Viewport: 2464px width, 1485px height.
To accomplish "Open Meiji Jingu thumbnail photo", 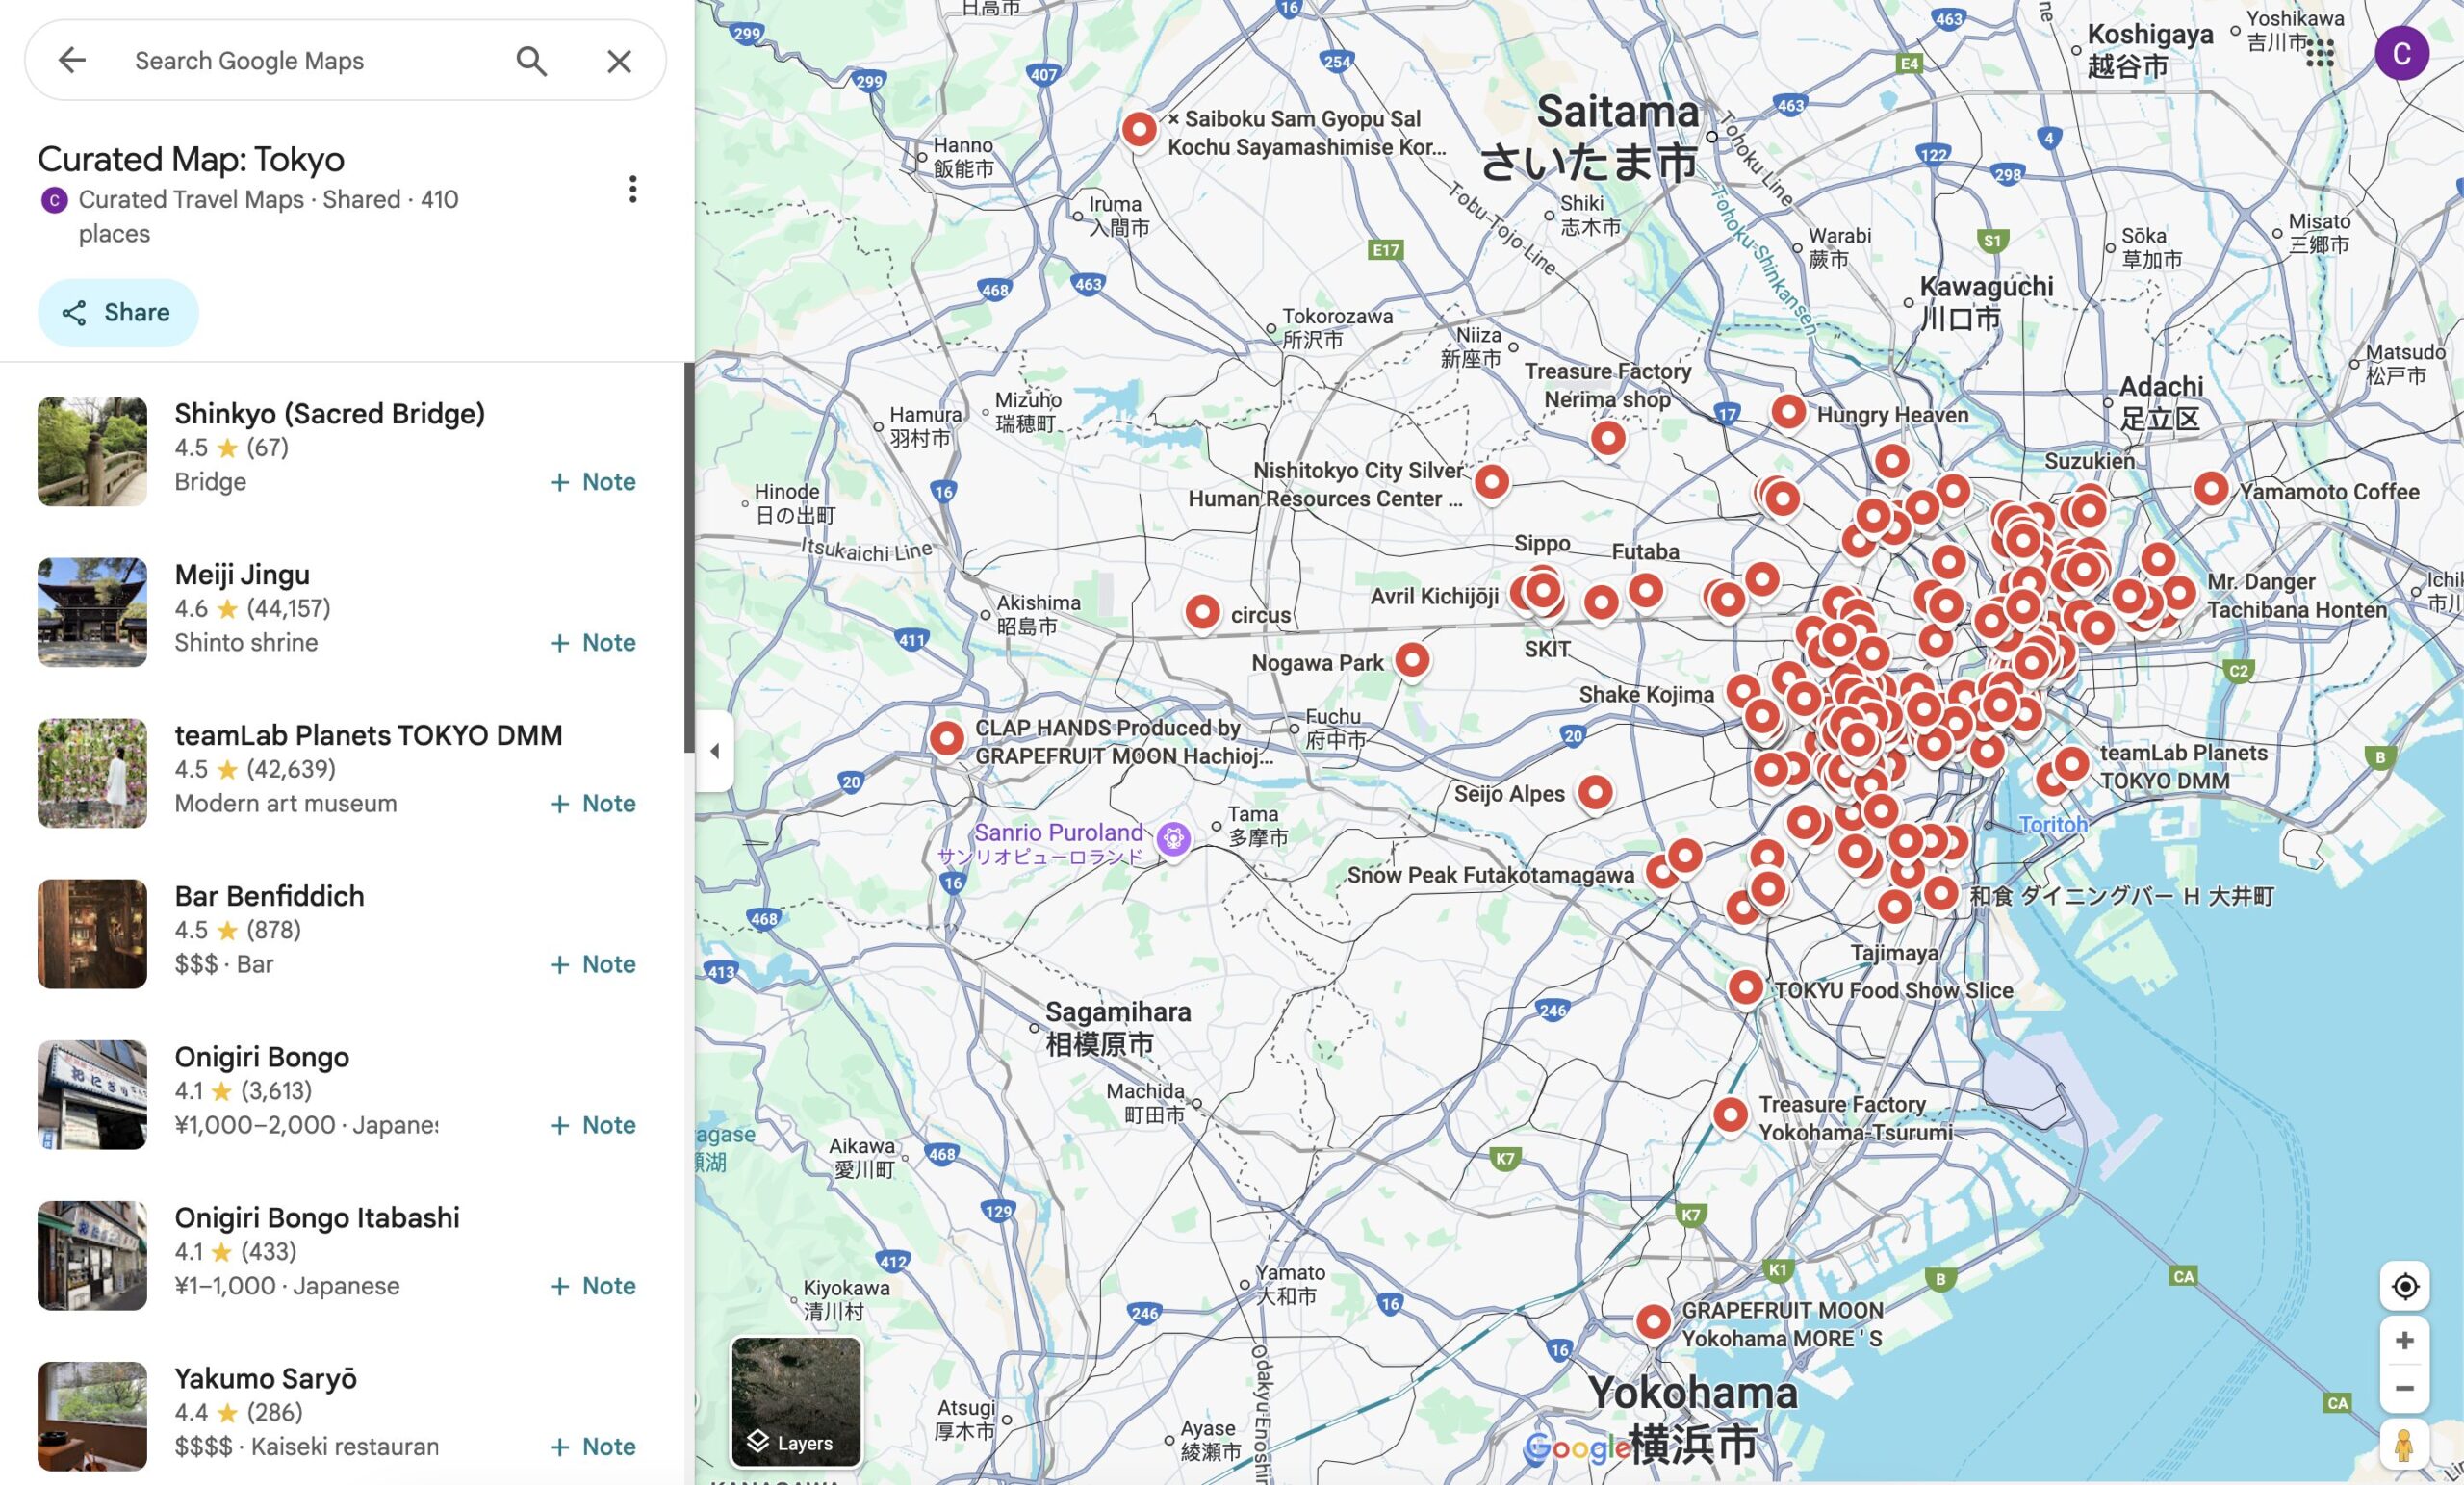I will 92,612.
